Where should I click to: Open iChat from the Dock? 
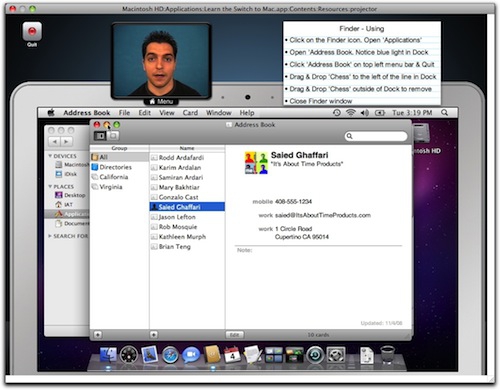(x=191, y=355)
